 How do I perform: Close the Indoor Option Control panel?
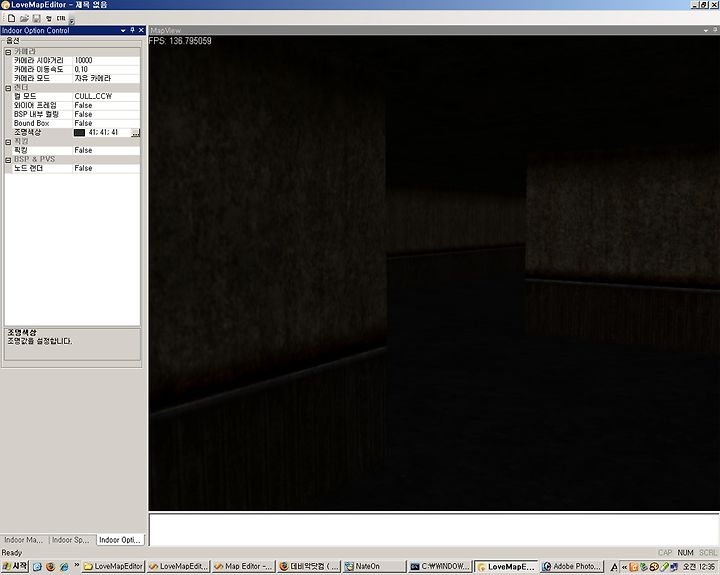(x=141, y=30)
